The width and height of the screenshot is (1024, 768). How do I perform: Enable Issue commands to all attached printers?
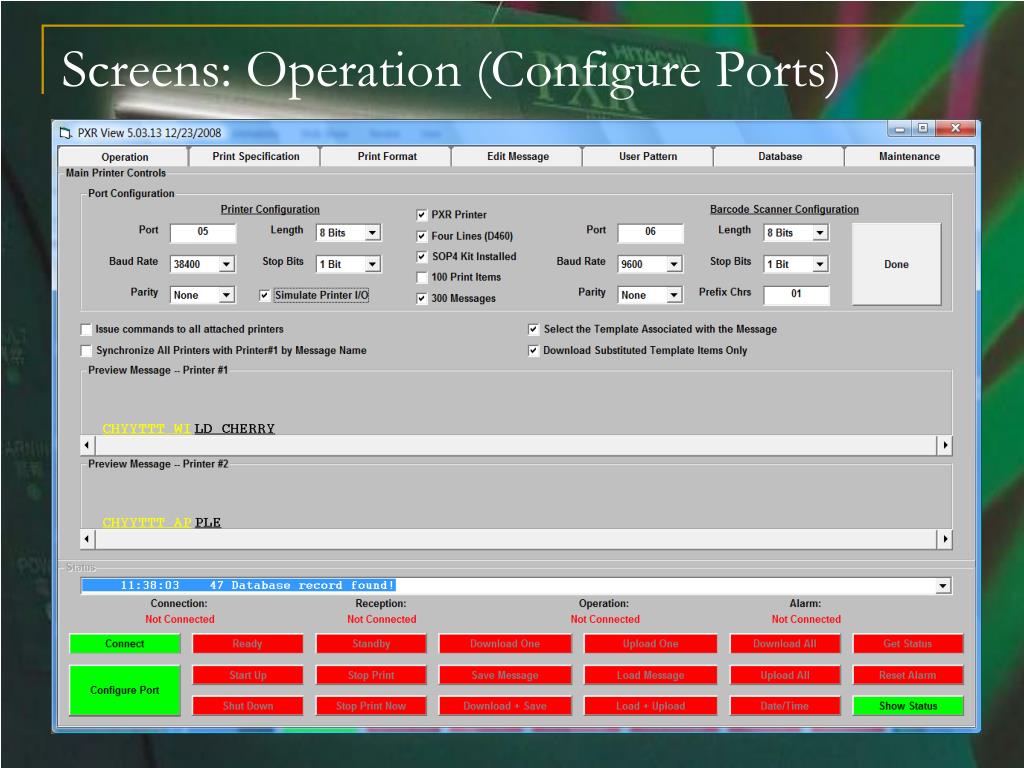(x=86, y=330)
